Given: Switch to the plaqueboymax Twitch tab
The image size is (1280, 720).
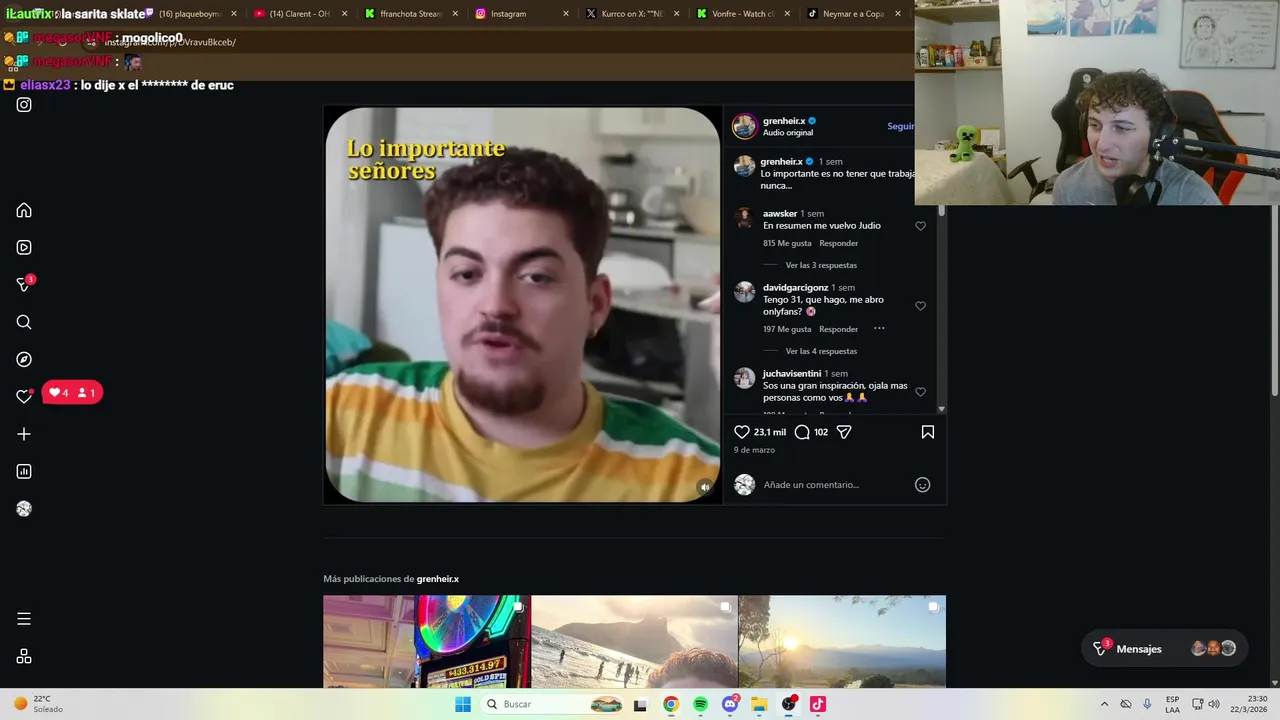Looking at the screenshot, I should click(x=190, y=14).
